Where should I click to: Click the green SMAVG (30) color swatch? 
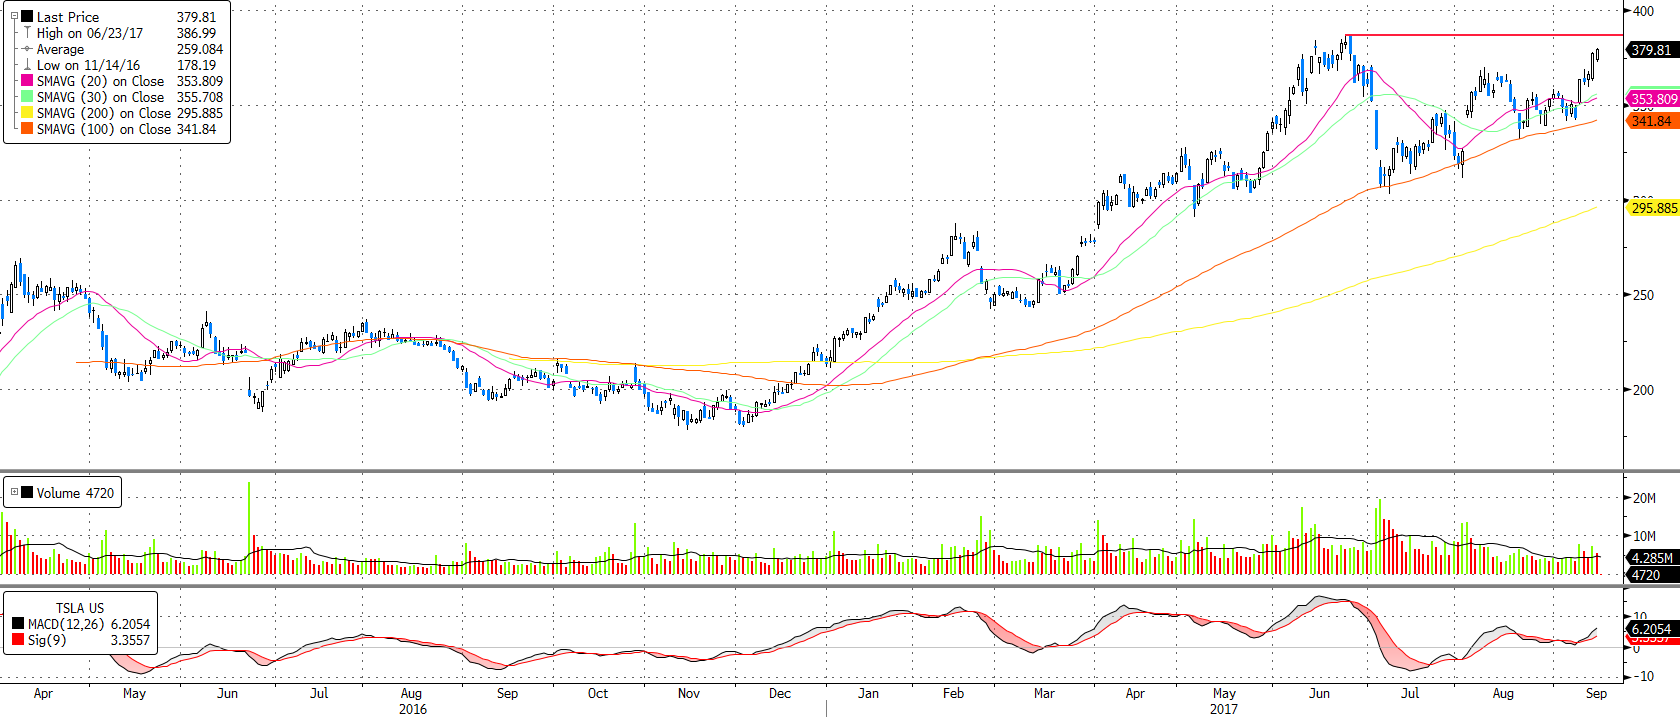[x=27, y=97]
